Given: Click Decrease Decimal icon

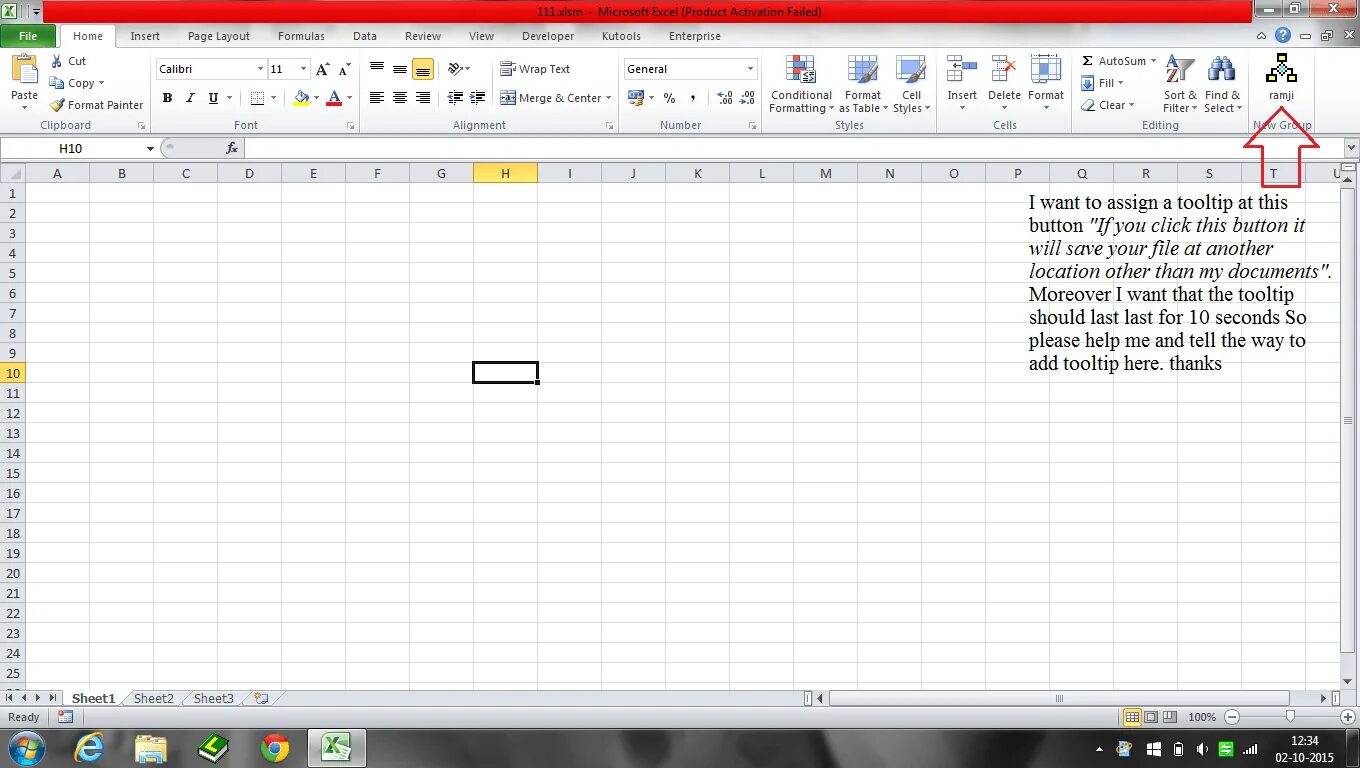Looking at the screenshot, I should click(748, 98).
